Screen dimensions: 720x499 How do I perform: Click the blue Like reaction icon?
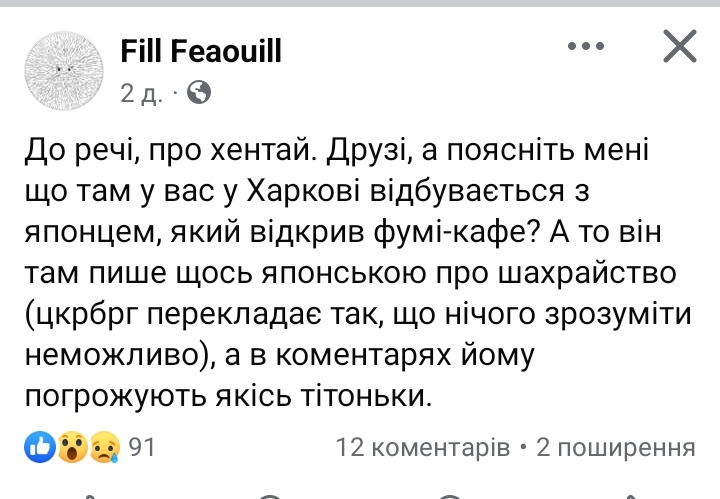(x=38, y=446)
